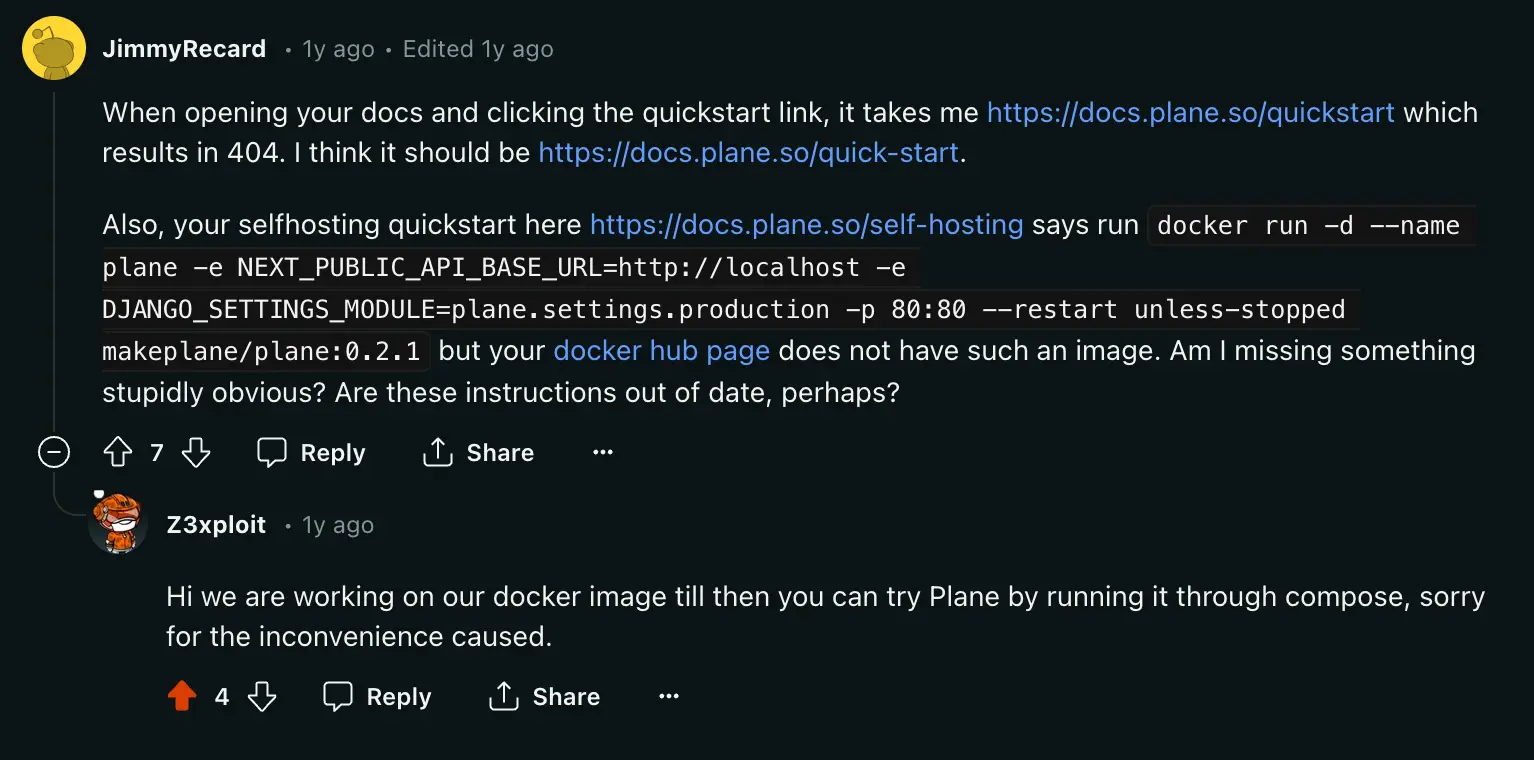Open the broken quickstart link
This screenshot has height=760, width=1534.
(x=1190, y=113)
